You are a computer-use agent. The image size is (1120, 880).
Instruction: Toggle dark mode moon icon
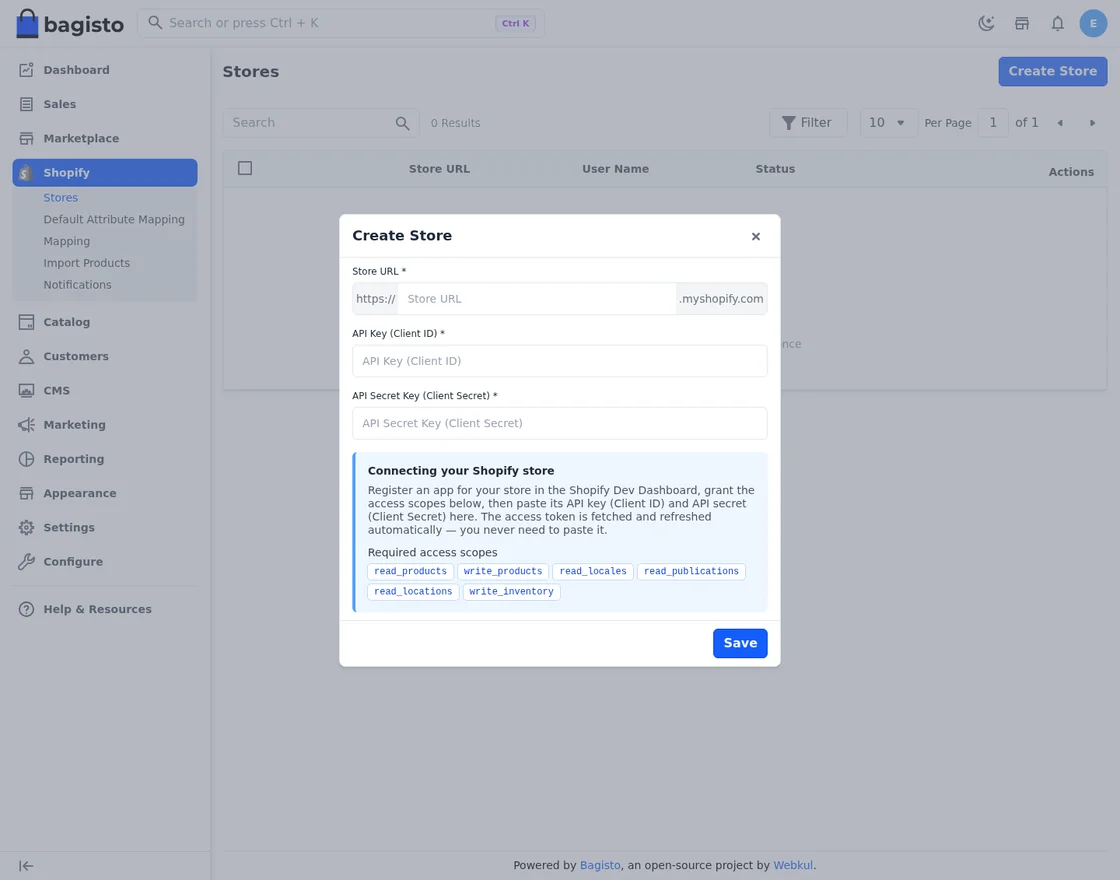(986, 24)
